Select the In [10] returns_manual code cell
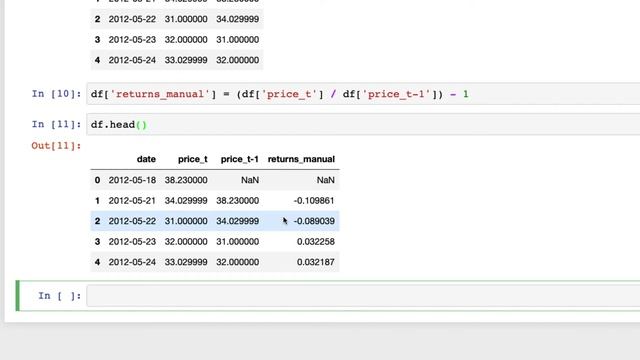Screen dimensions: 640x360 point(363,94)
